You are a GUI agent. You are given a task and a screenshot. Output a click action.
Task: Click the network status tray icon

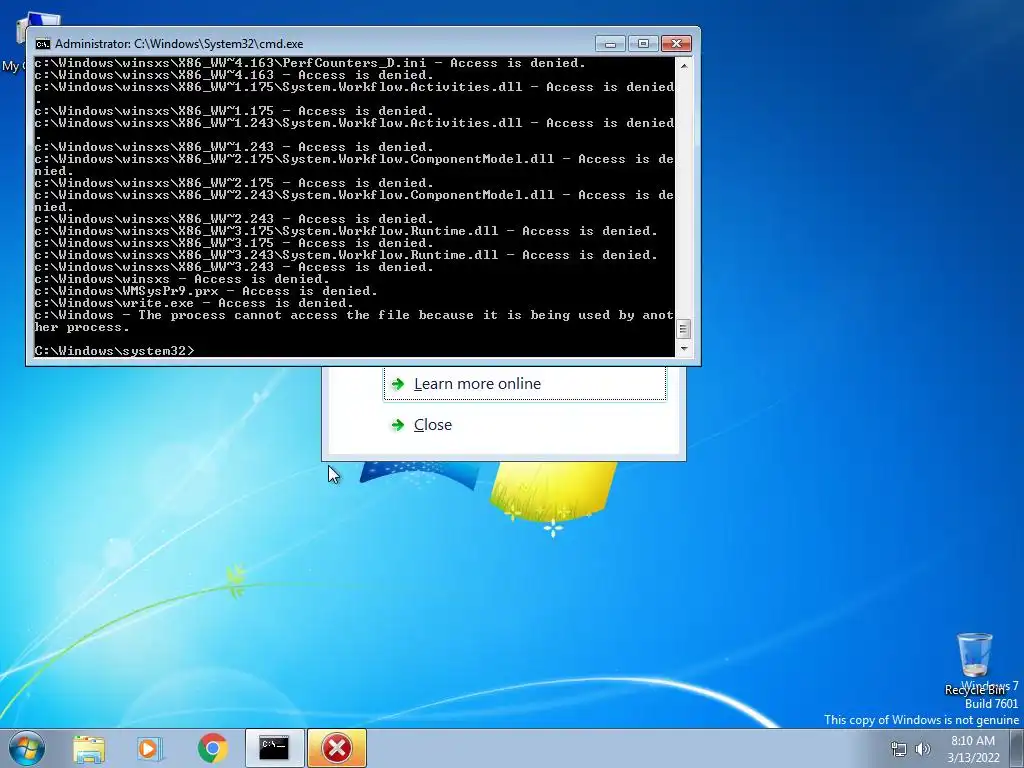point(899,749)
